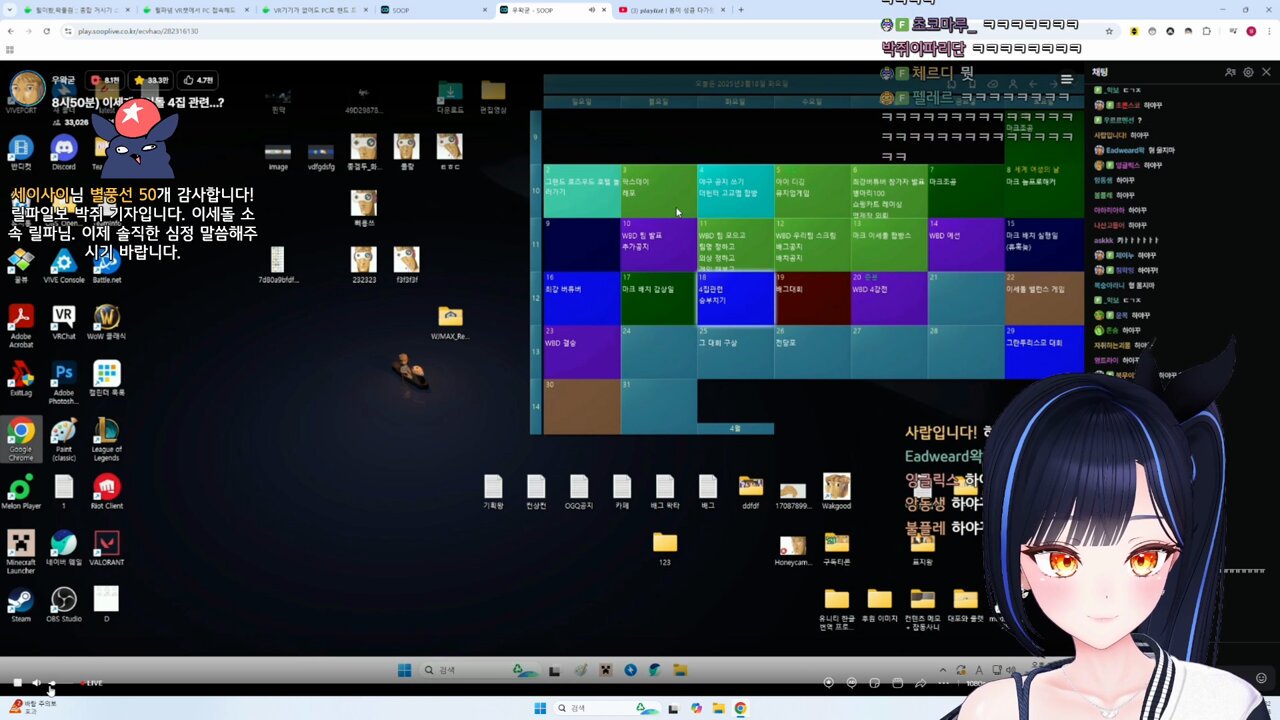The image size is (1280, 720).
Task: Select the folder named 123
Action: click(665, 549)
